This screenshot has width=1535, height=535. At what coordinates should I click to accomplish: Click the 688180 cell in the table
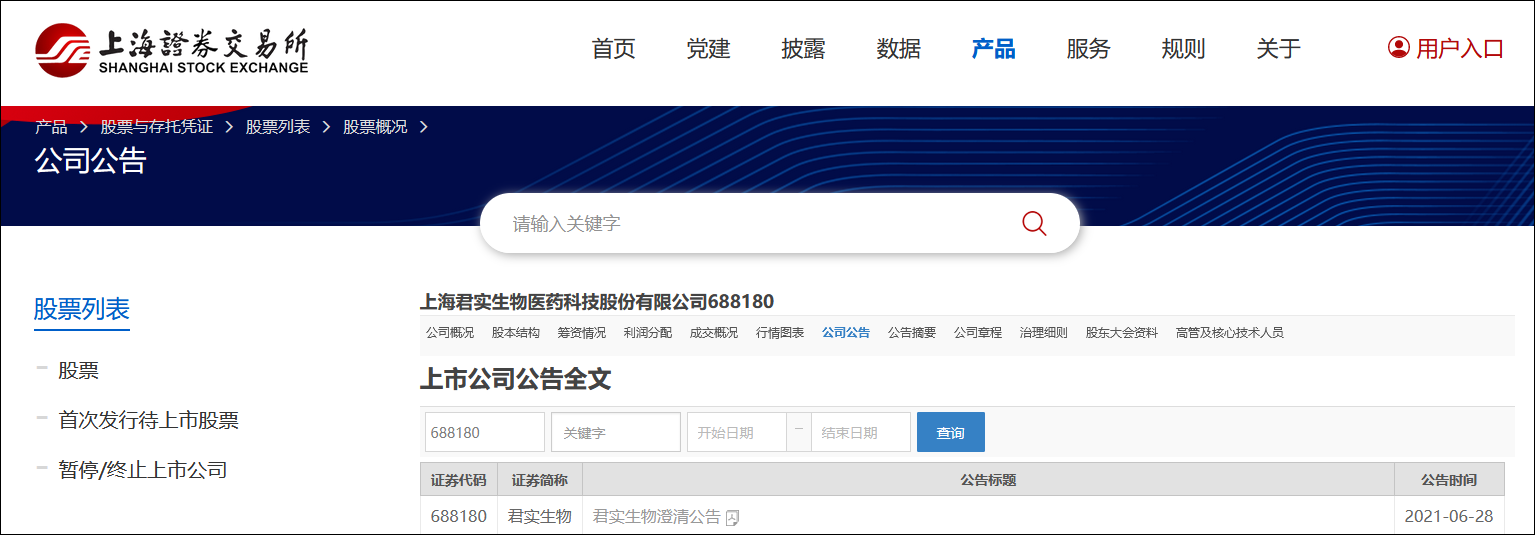[x=459, y=517]
